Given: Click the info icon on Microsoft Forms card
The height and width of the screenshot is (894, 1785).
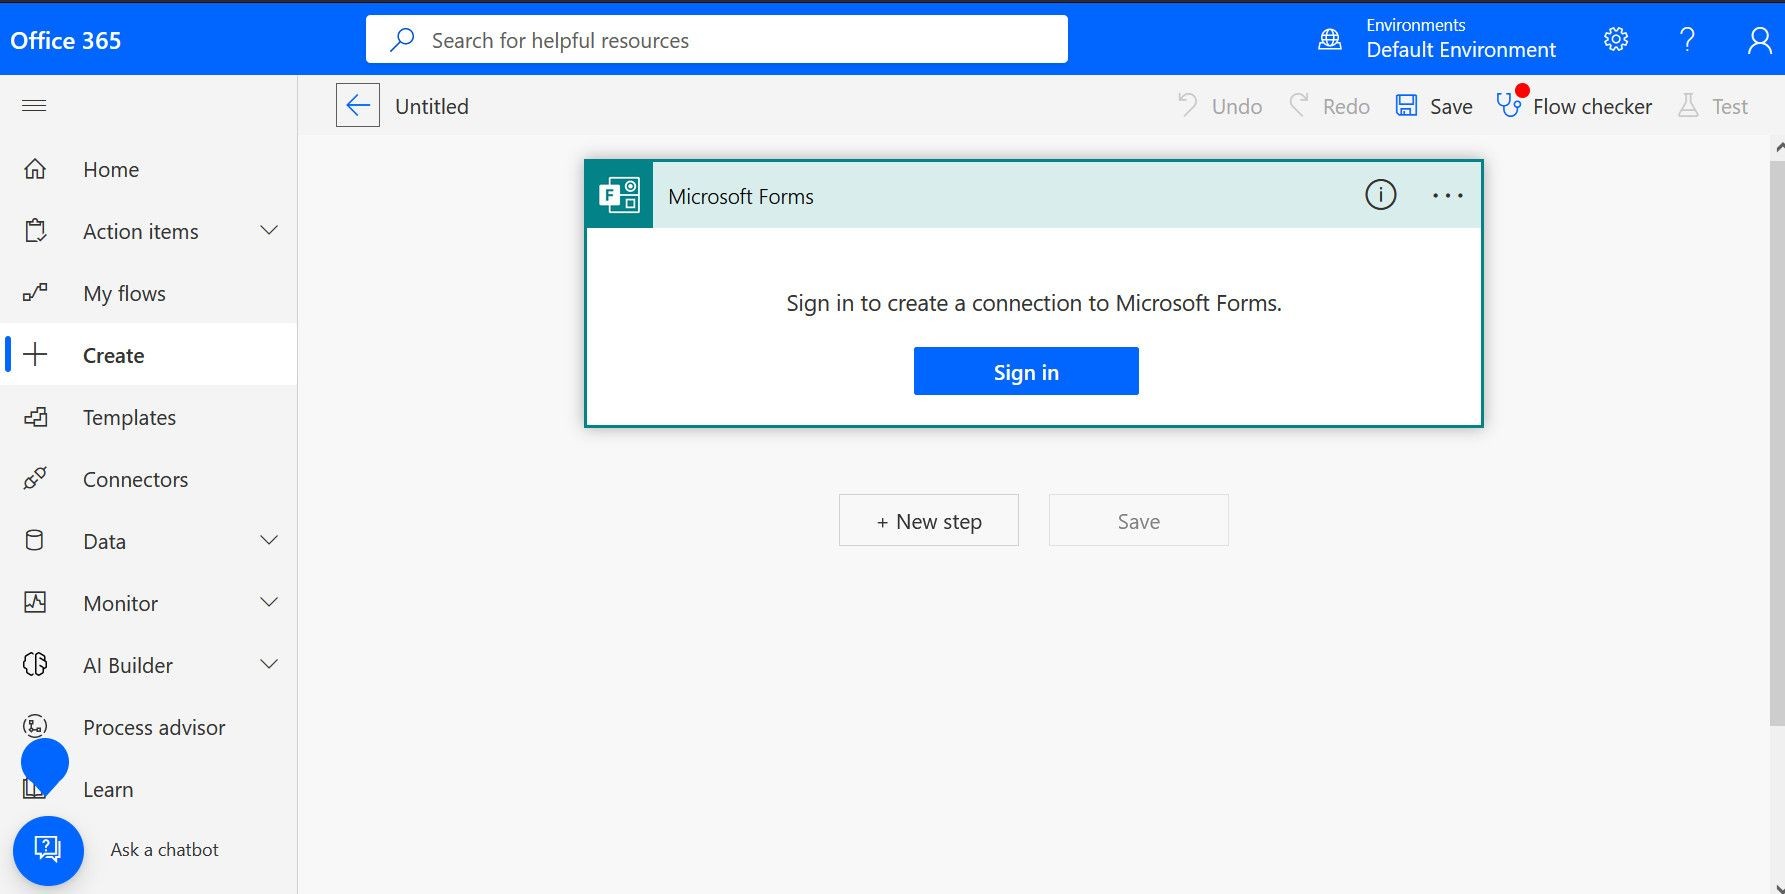Looking at the screenshot, I should tap(1381, 195).
